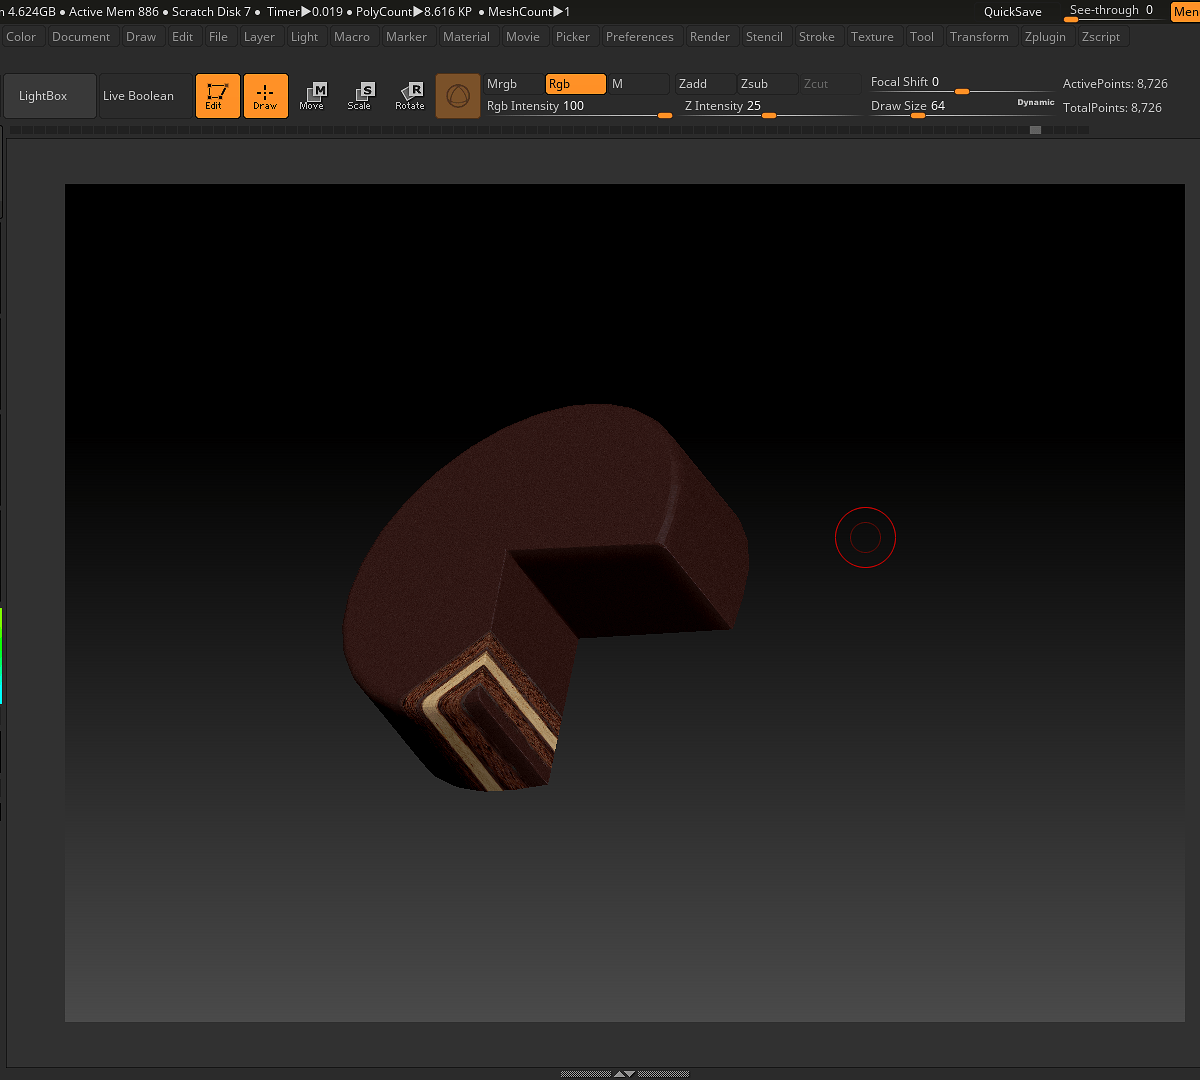Click ActivePoints: 8,726 readout
The image size is (1200, 1080).
(x=1115, y=84)
